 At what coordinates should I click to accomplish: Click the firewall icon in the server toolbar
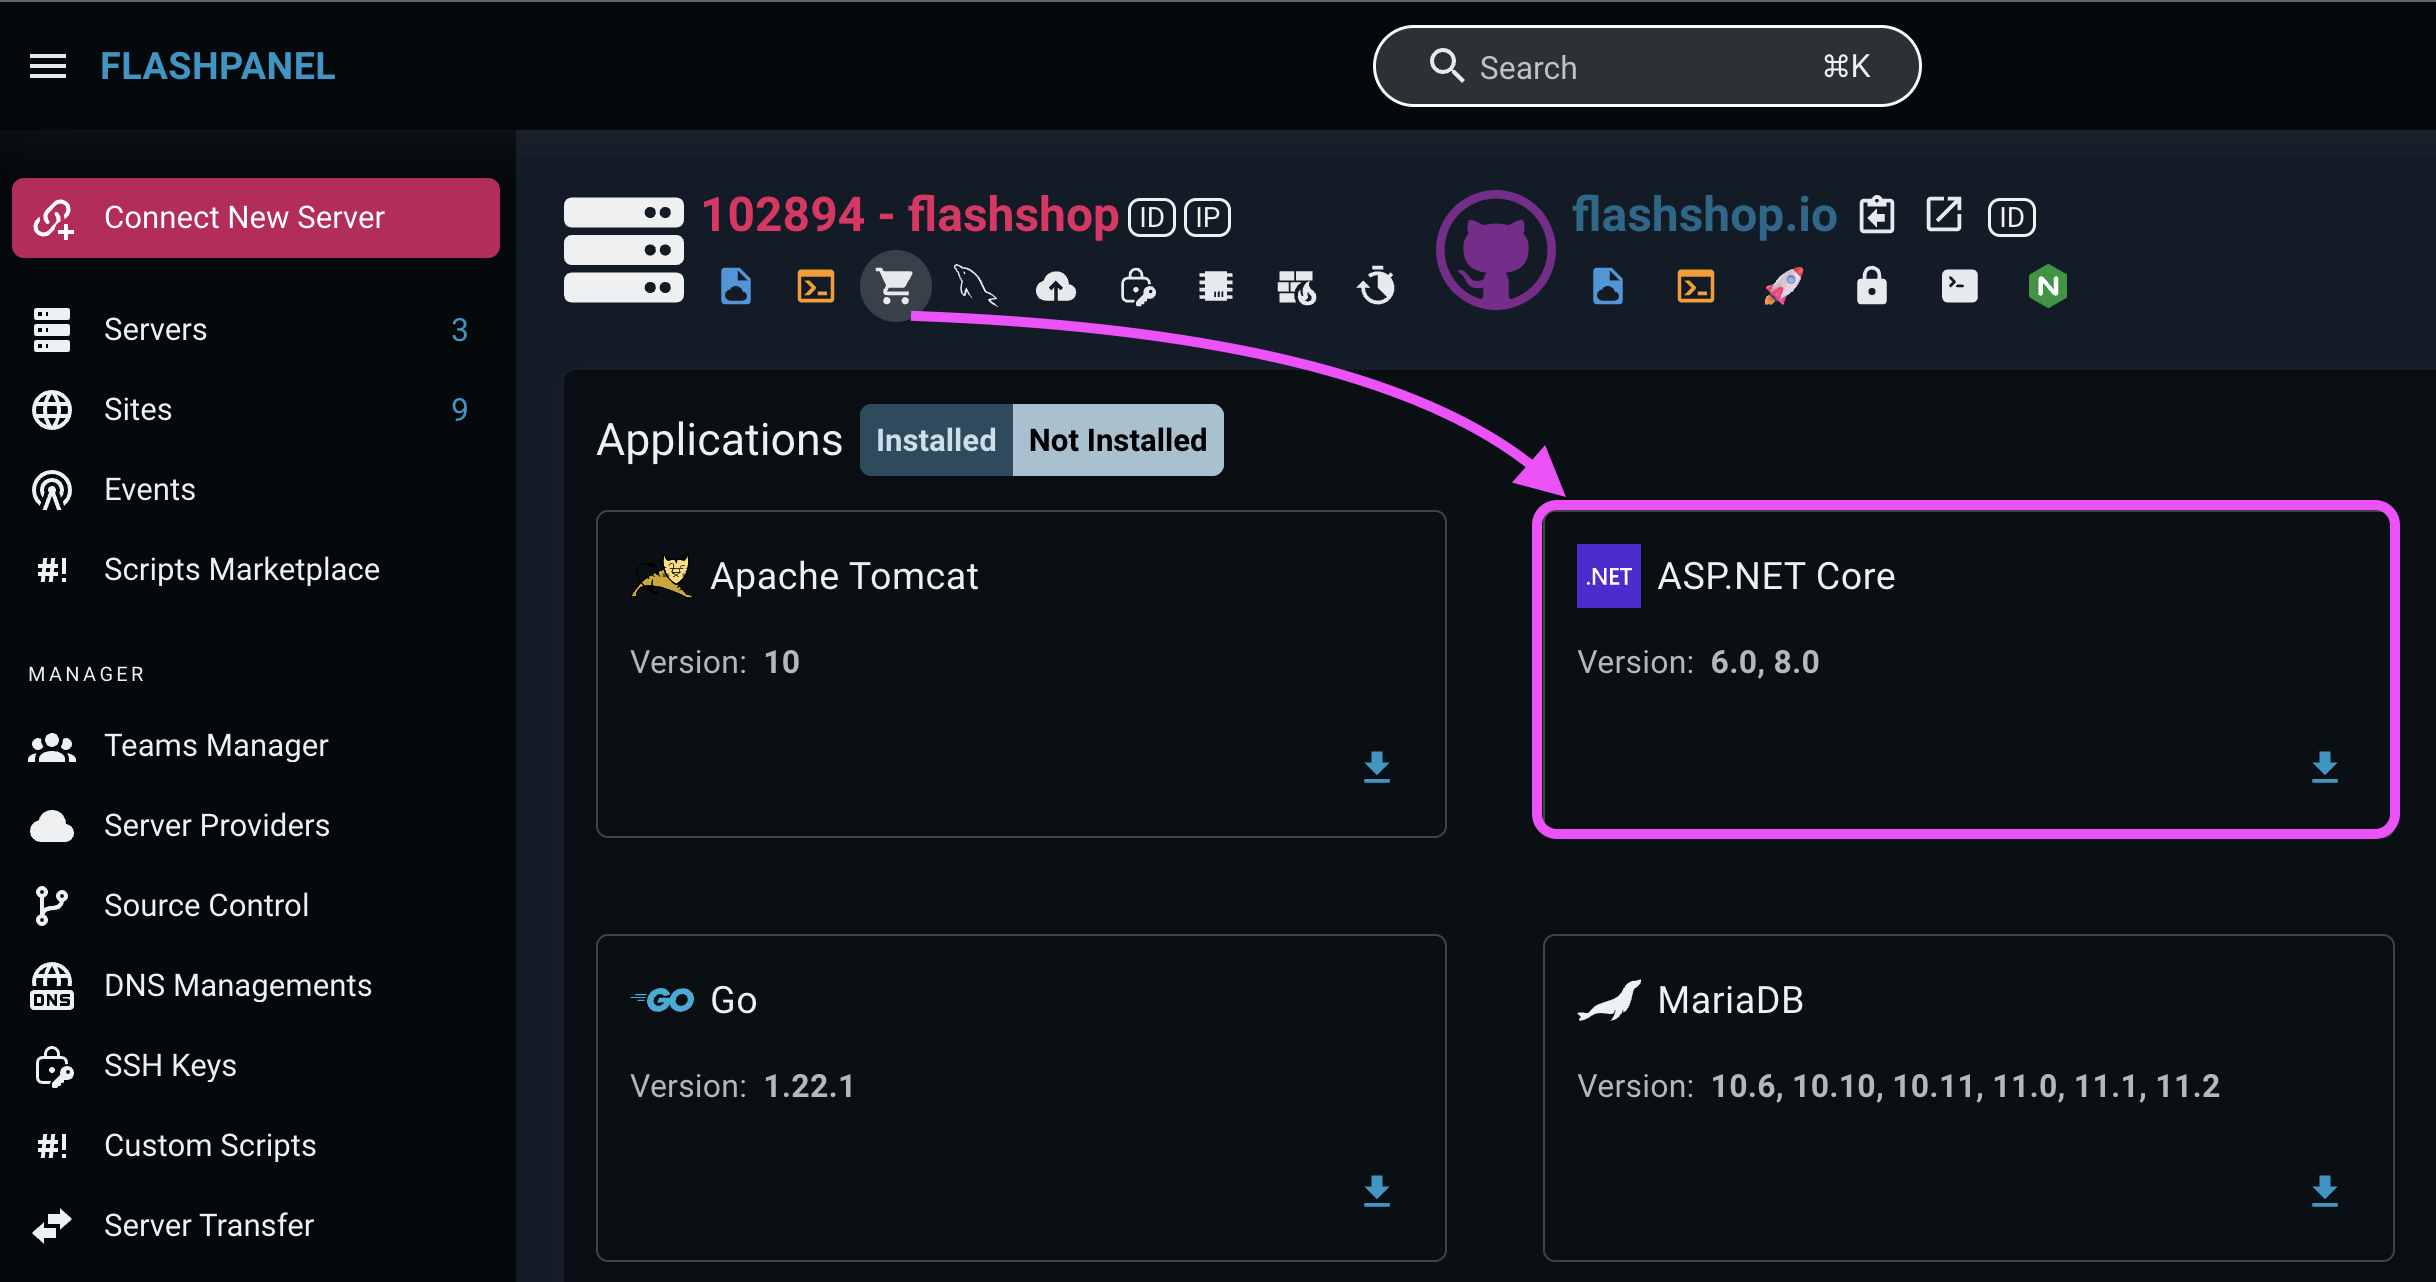pyautogui.click(x=1297, y=286)
